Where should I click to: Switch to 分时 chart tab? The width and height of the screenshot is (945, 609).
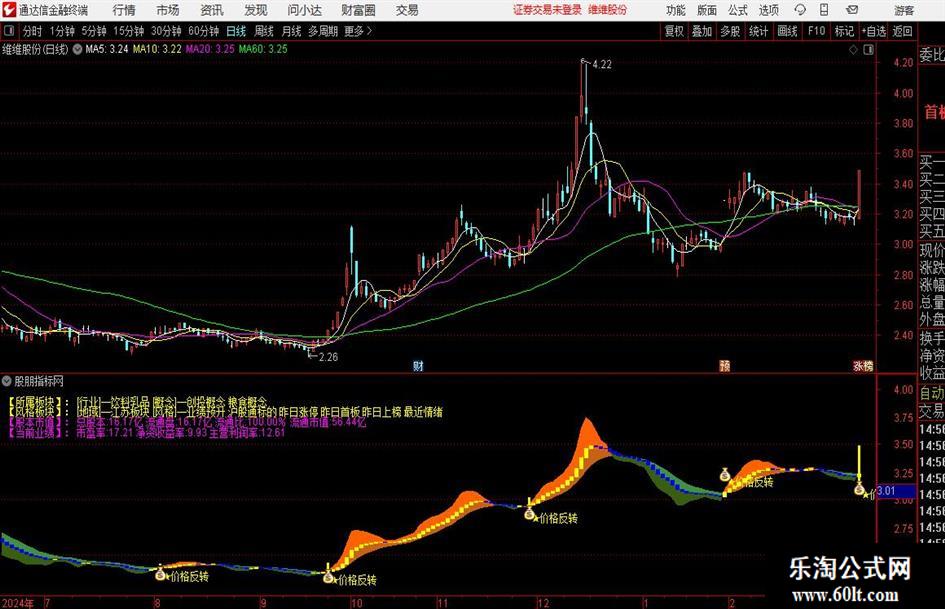32,31
